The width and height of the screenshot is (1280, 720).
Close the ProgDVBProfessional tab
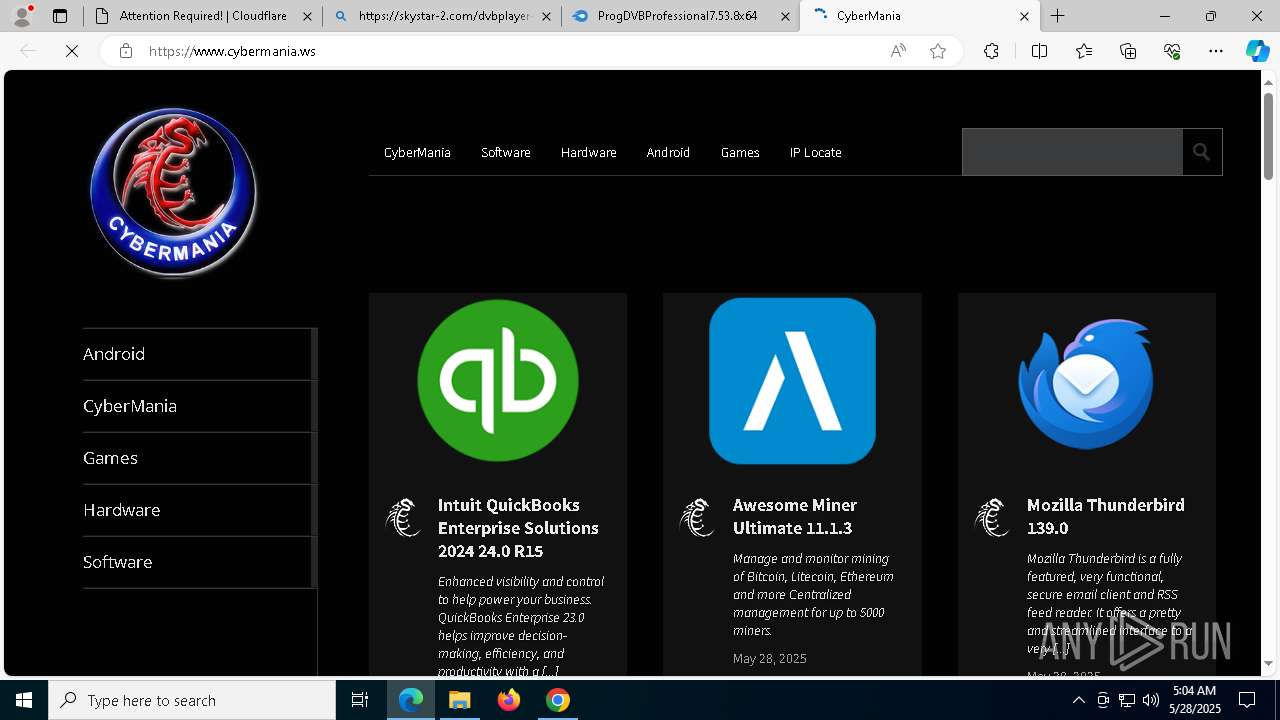click(x=785, y=16)
